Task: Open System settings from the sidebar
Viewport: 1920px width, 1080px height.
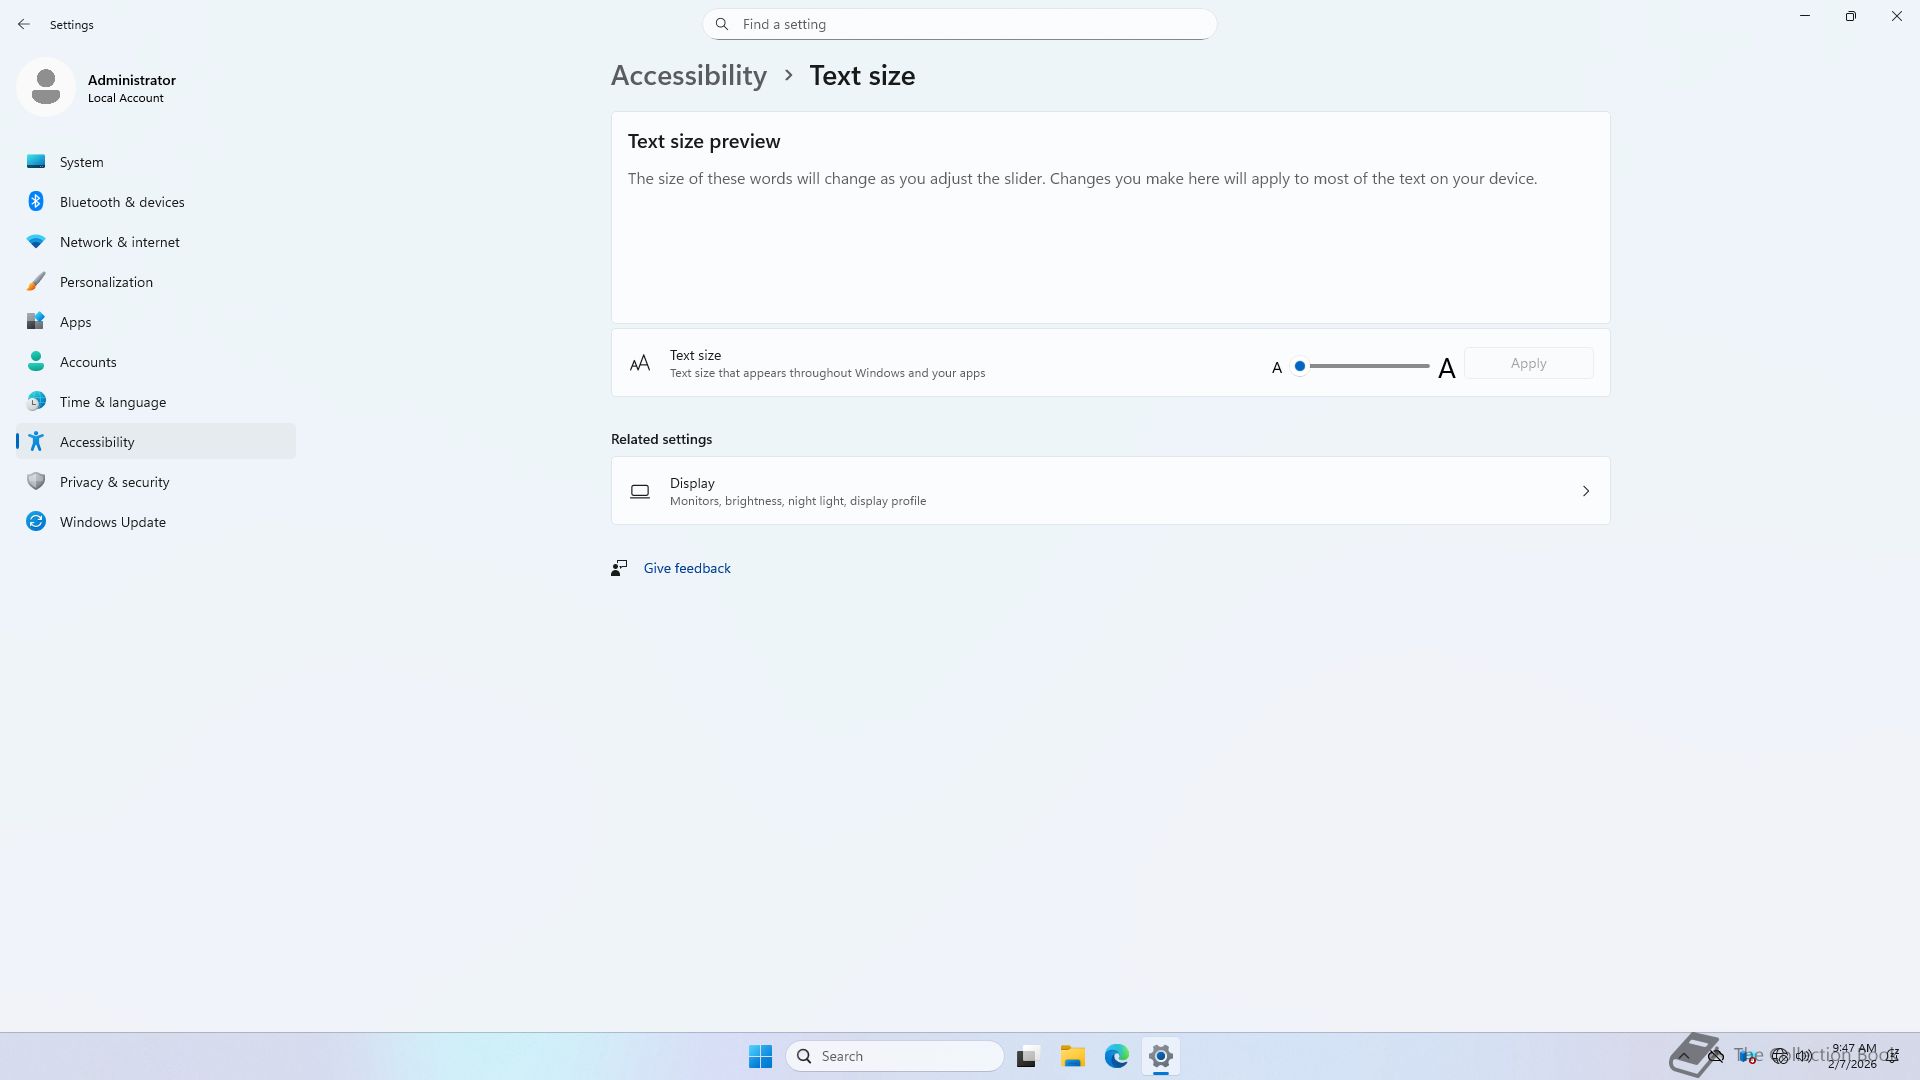Action: pos(81,162)
